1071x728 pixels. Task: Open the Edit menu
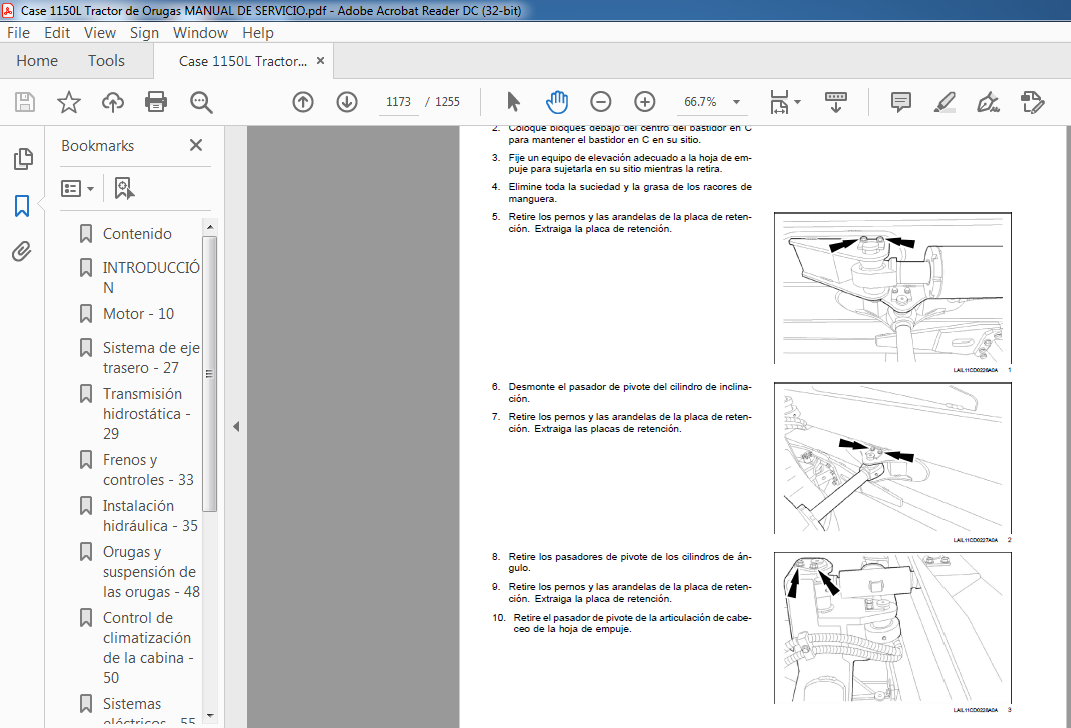tap(57, 33)
